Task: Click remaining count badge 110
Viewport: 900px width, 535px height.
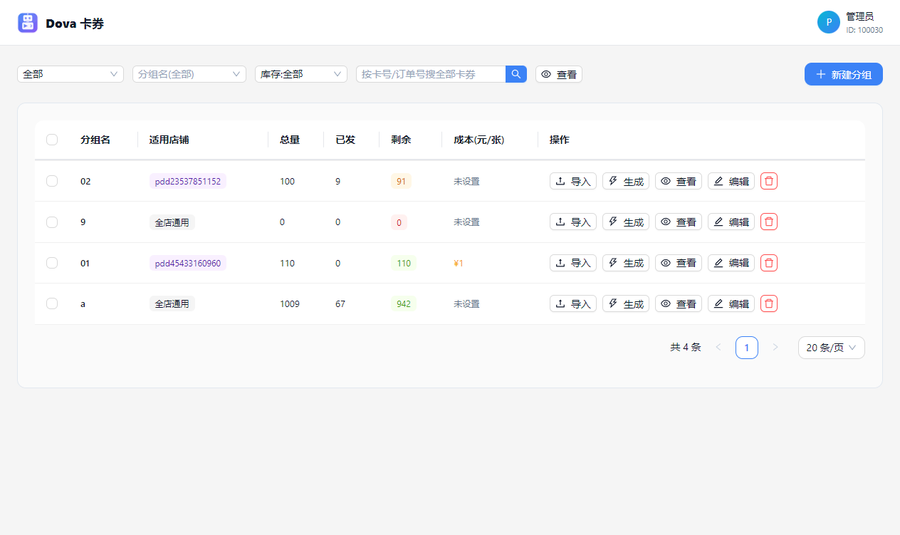Action: (404, 263)
